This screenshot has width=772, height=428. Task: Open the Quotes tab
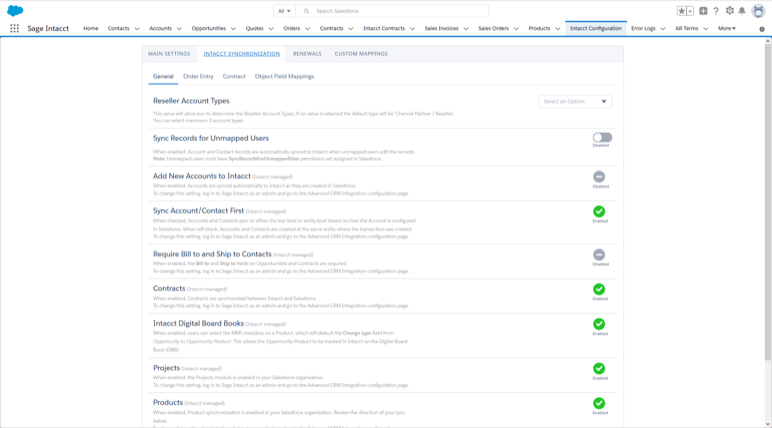pos(255,29)
